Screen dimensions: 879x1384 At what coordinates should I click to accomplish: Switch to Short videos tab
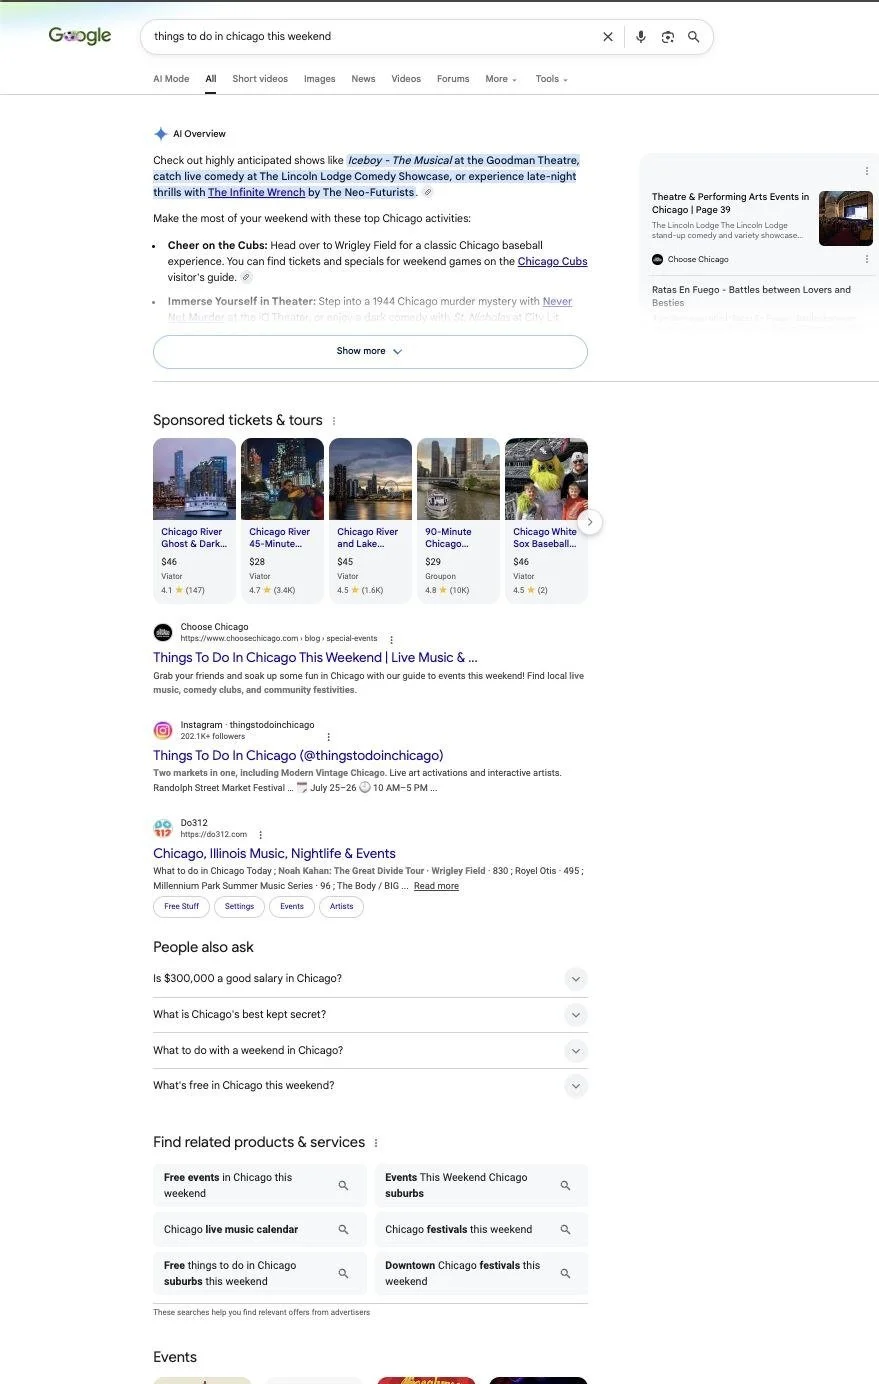point(260,79)
